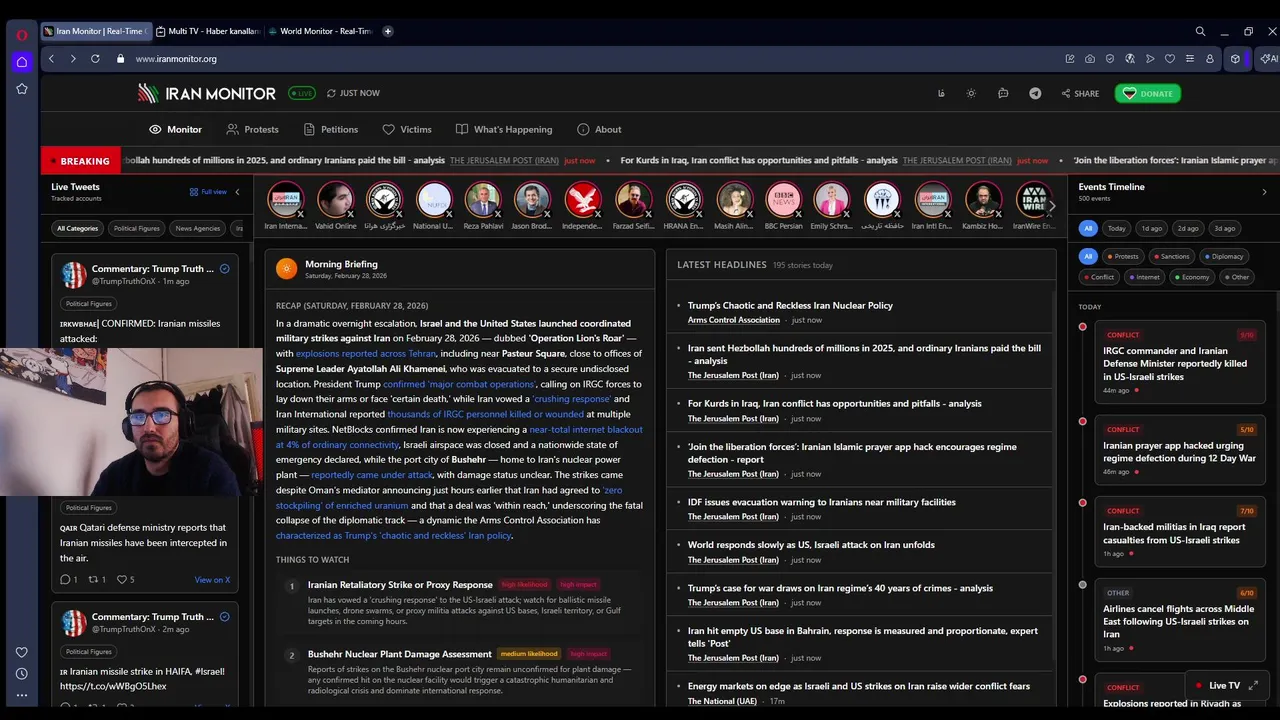Open the Monitor navigation tab
This screenshot has height=720, width=1280.
[x=175, y=129]
